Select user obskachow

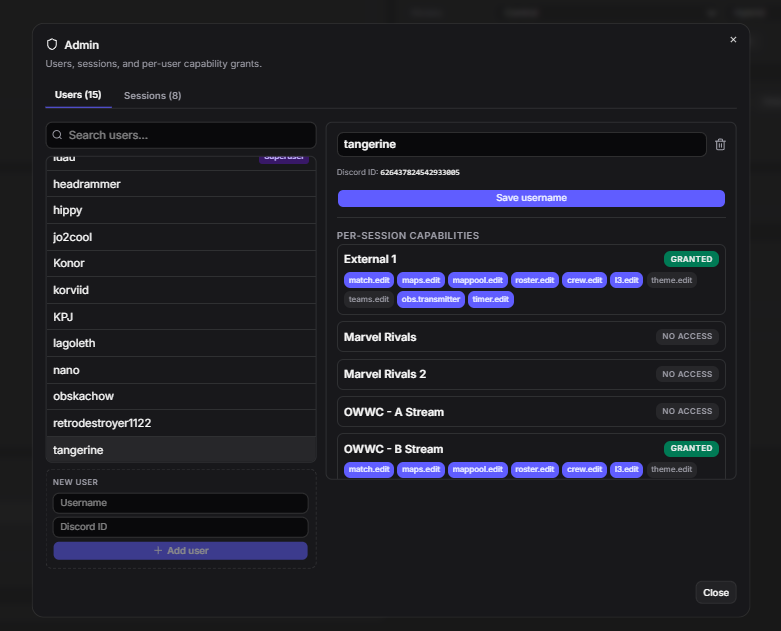(x=181, y=396)
